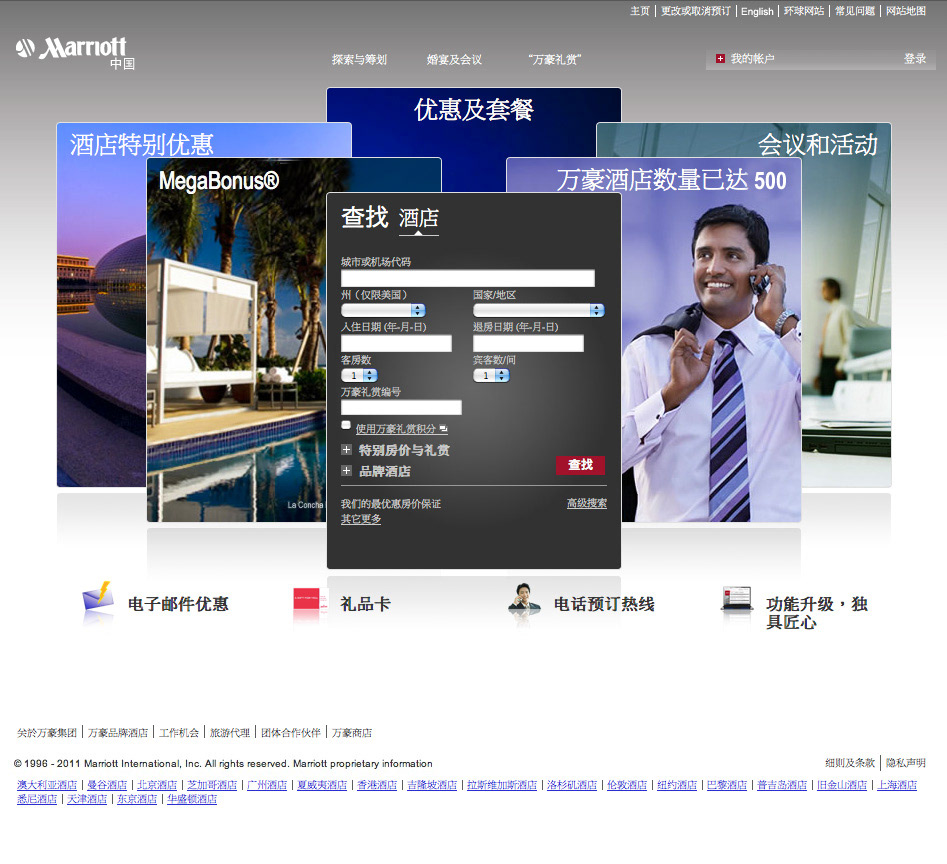
Task: Open the 常见问题 link
Action: coord(855,11)
